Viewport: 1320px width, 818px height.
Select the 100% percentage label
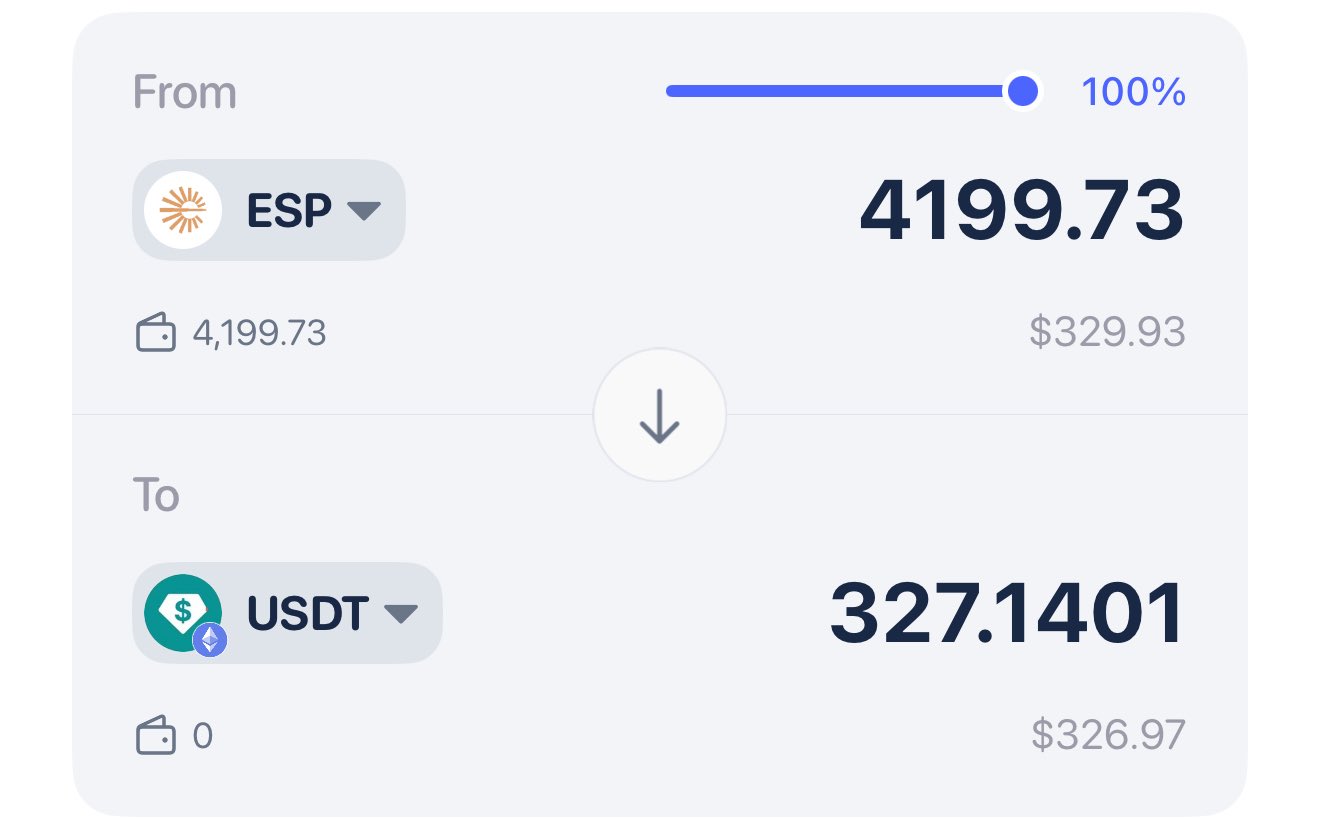pos(1133,93)
